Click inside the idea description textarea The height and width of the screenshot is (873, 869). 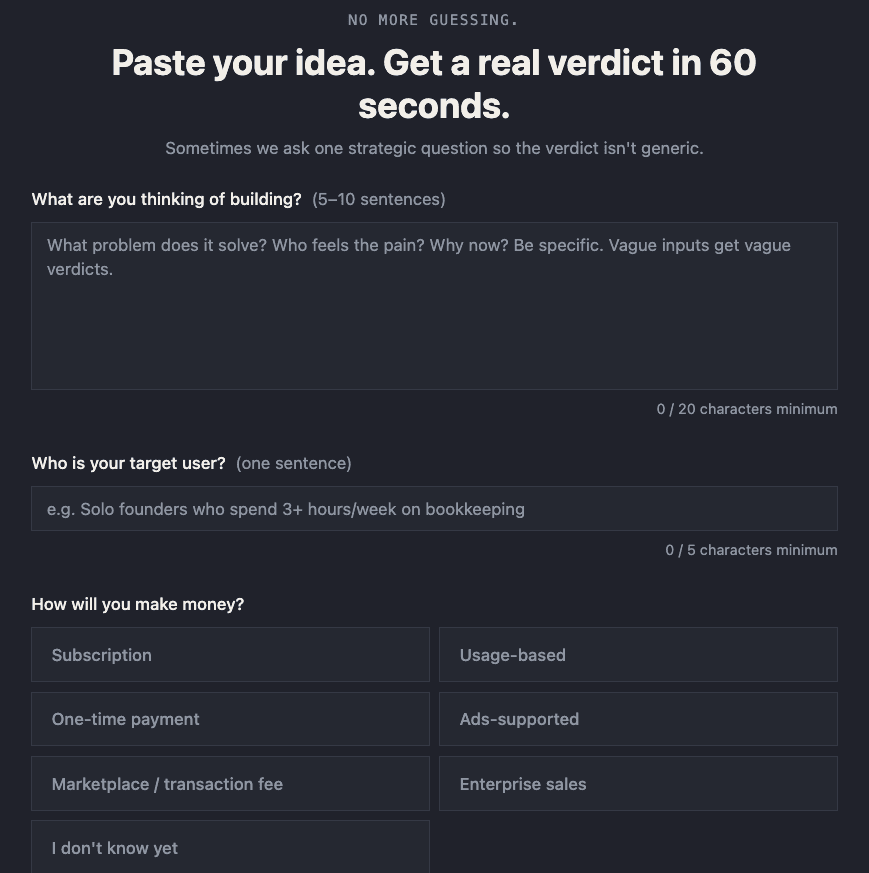434,305
